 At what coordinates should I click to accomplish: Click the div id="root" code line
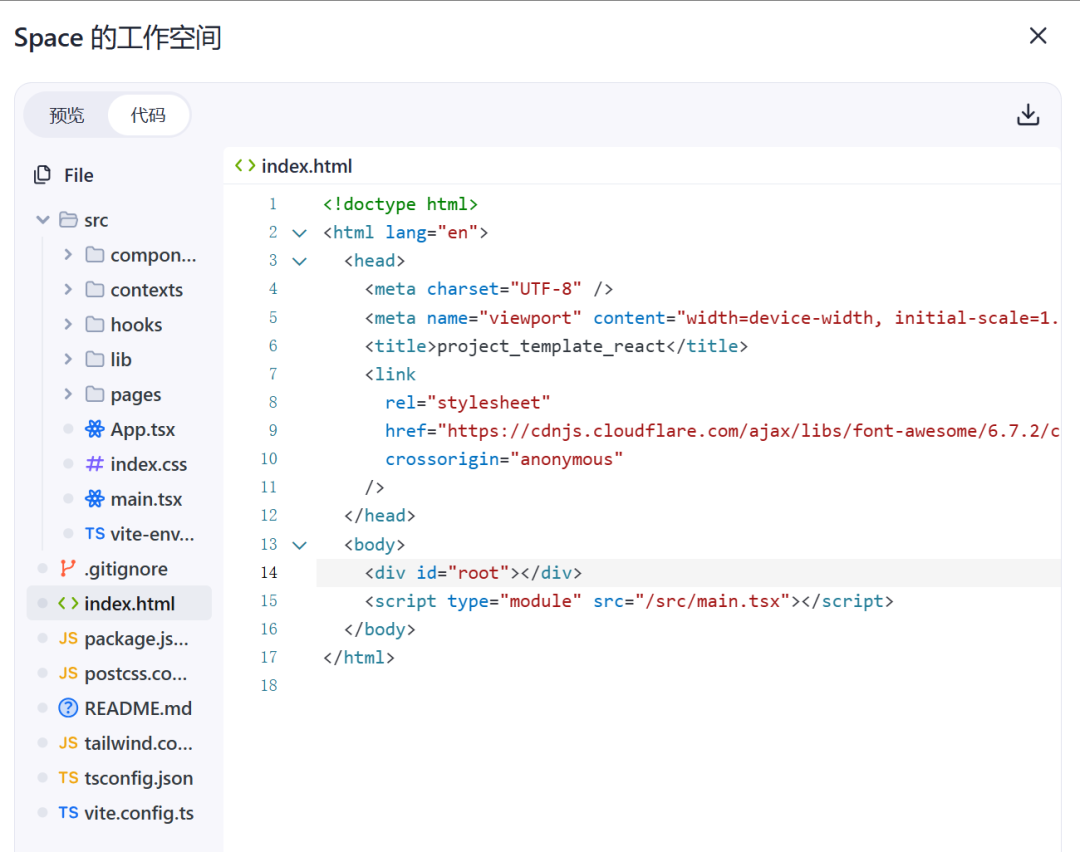473,573
